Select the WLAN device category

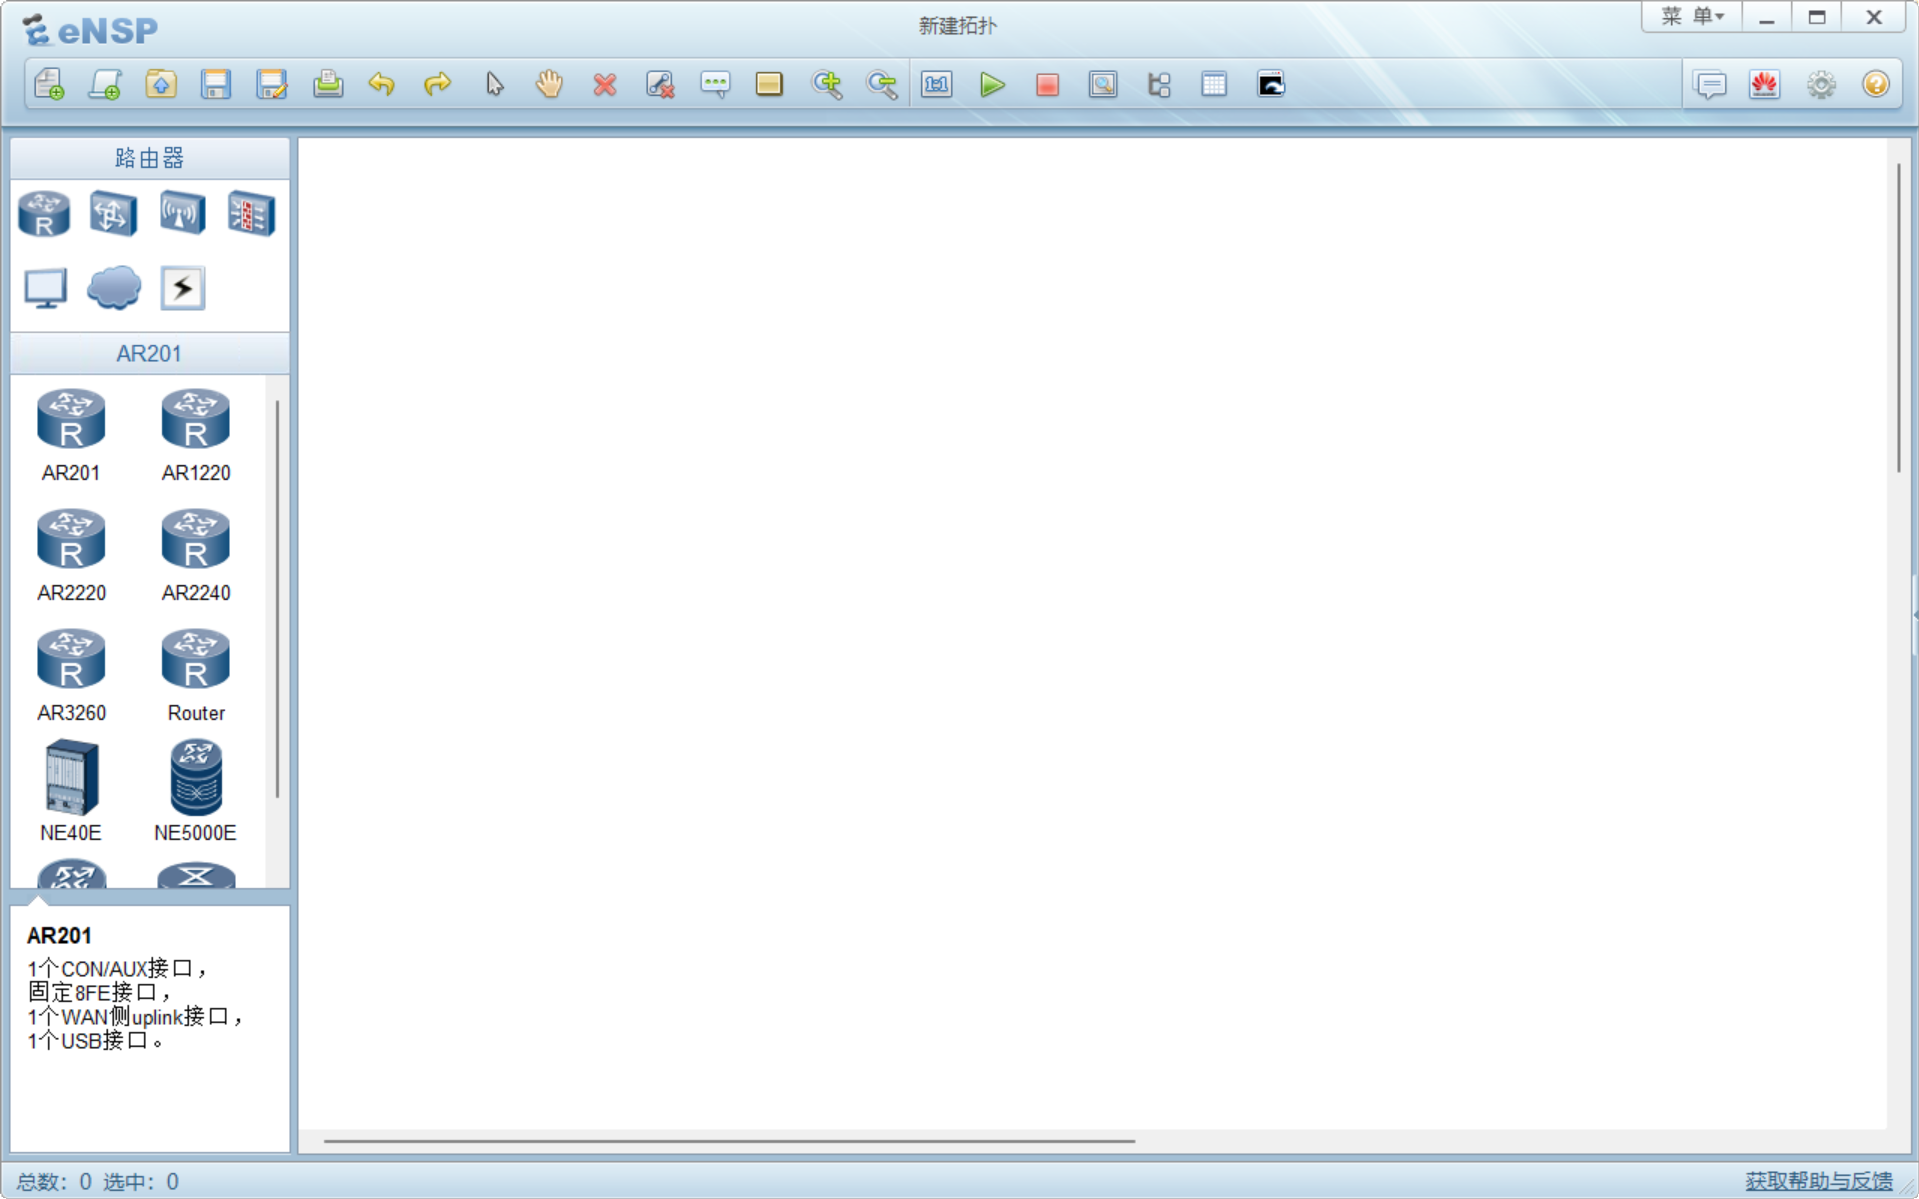(182, 214)
